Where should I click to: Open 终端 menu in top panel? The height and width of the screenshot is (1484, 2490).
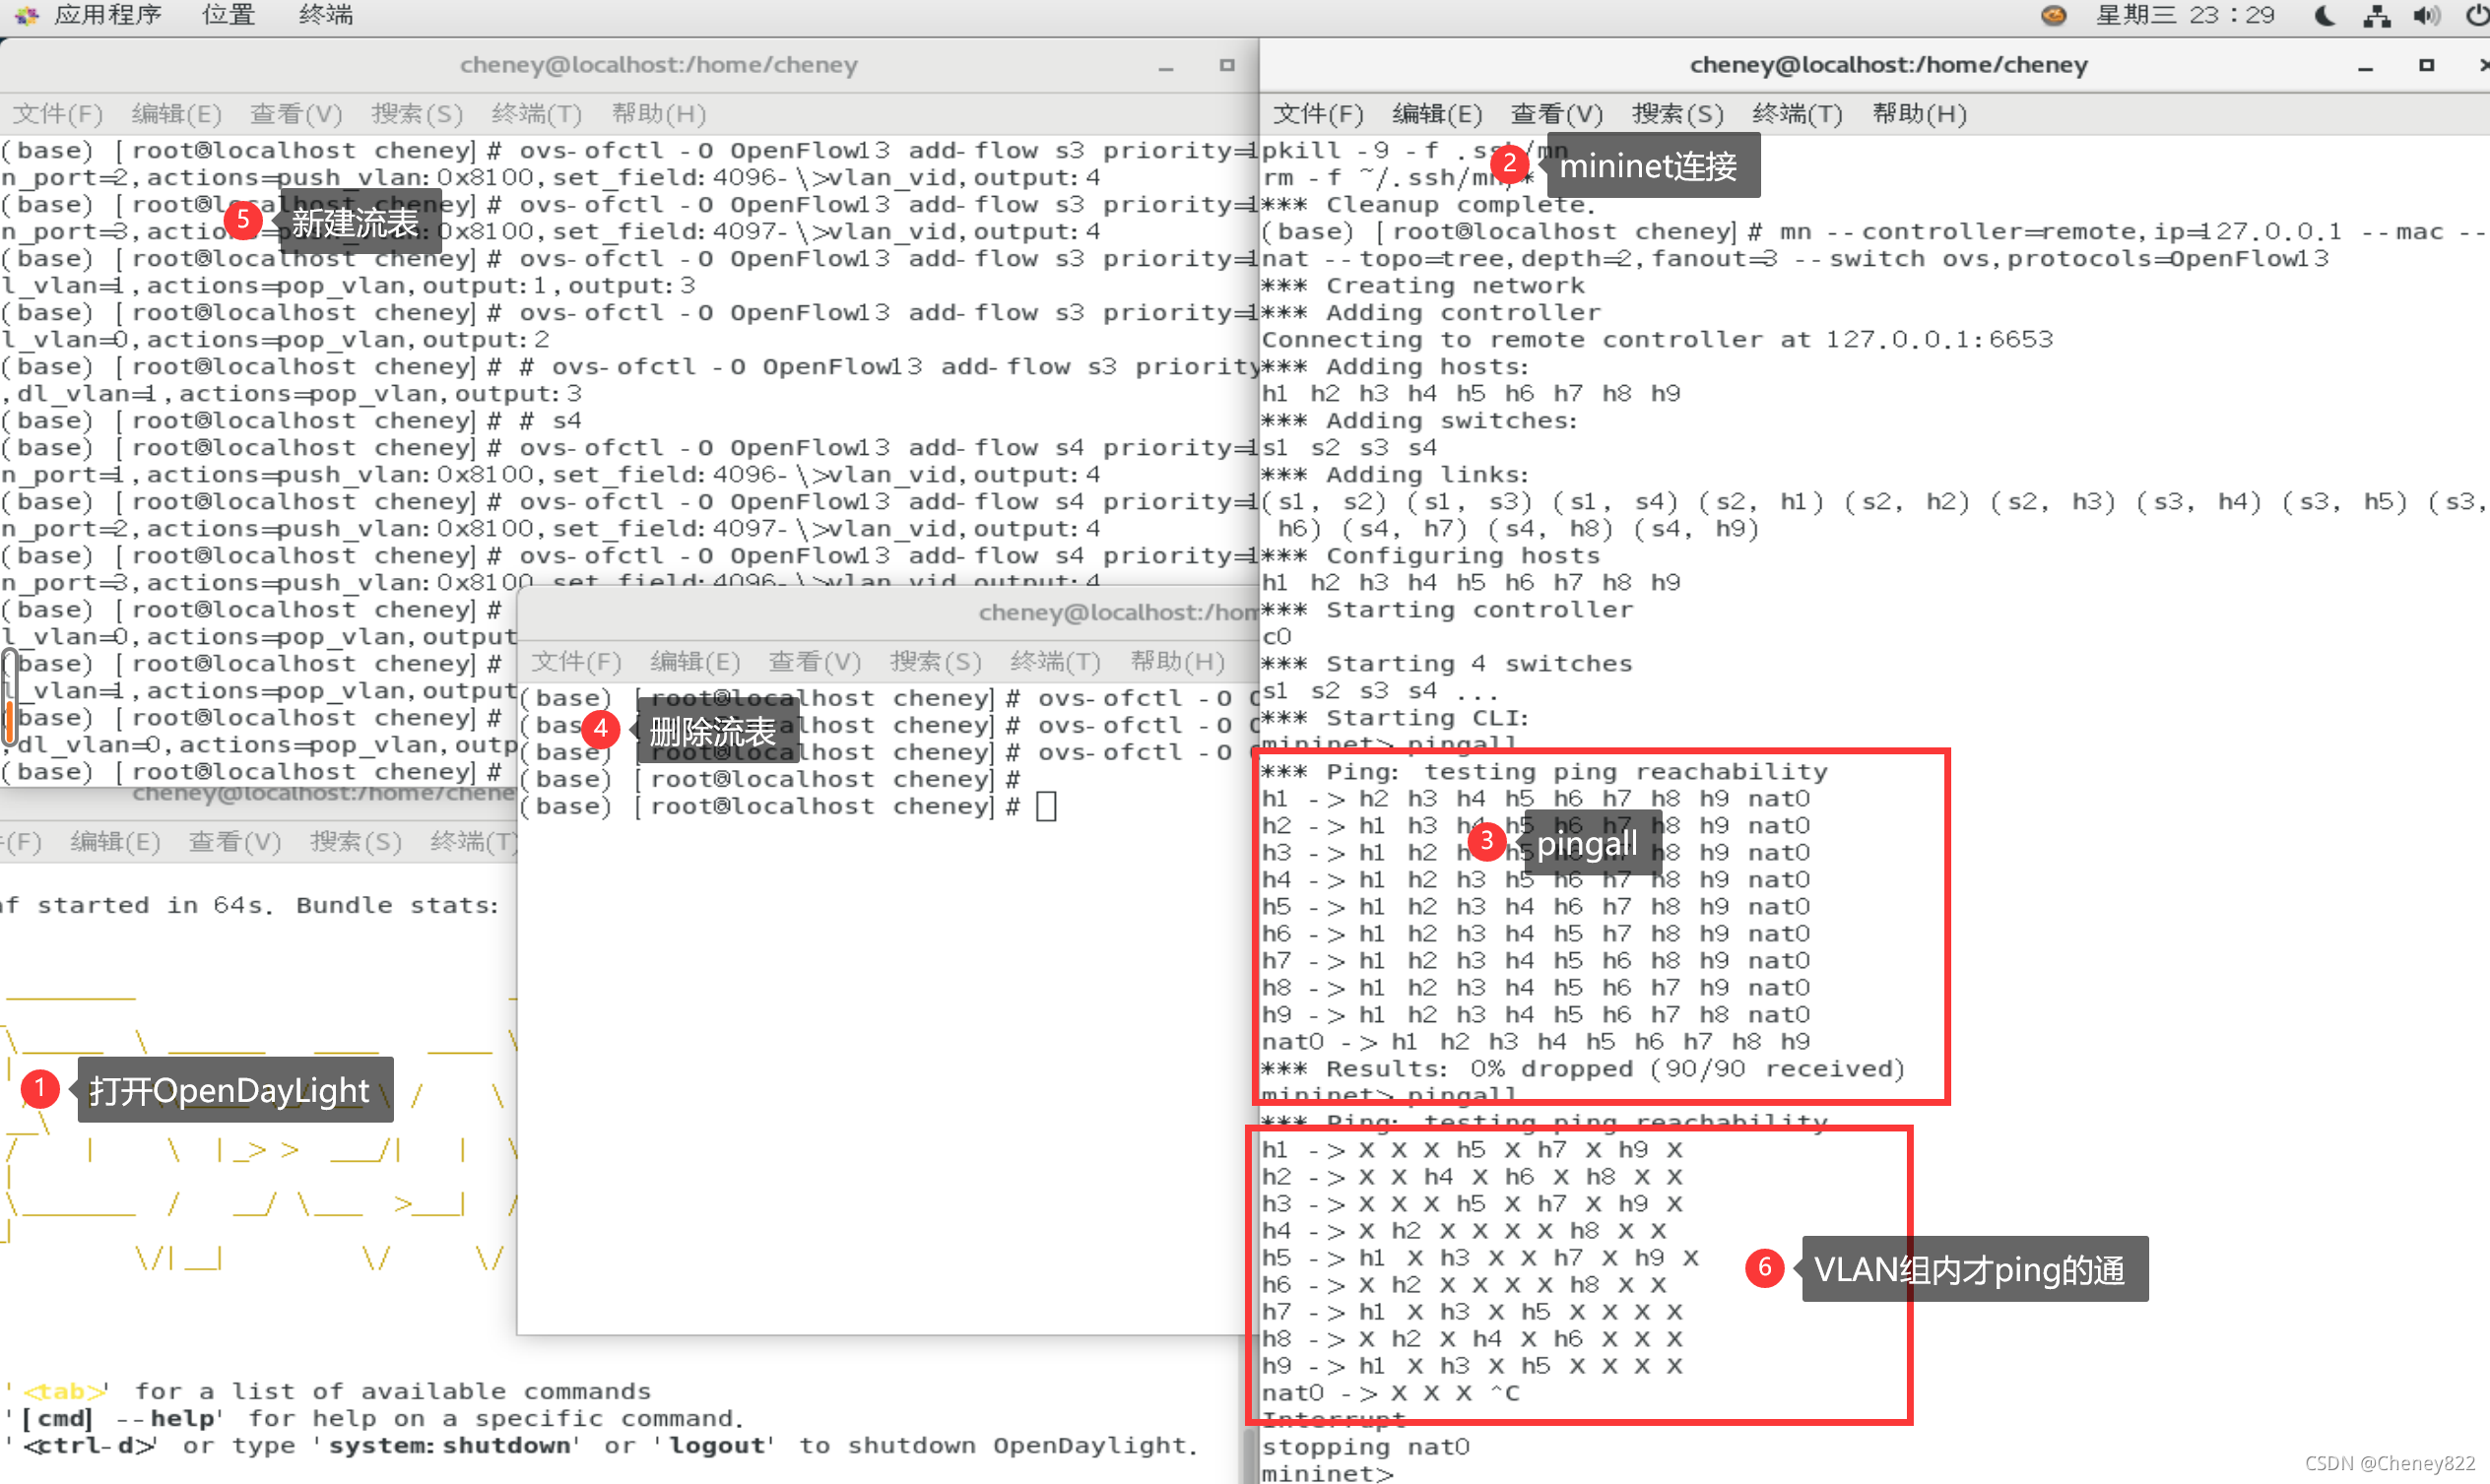(x=326, y=15)
